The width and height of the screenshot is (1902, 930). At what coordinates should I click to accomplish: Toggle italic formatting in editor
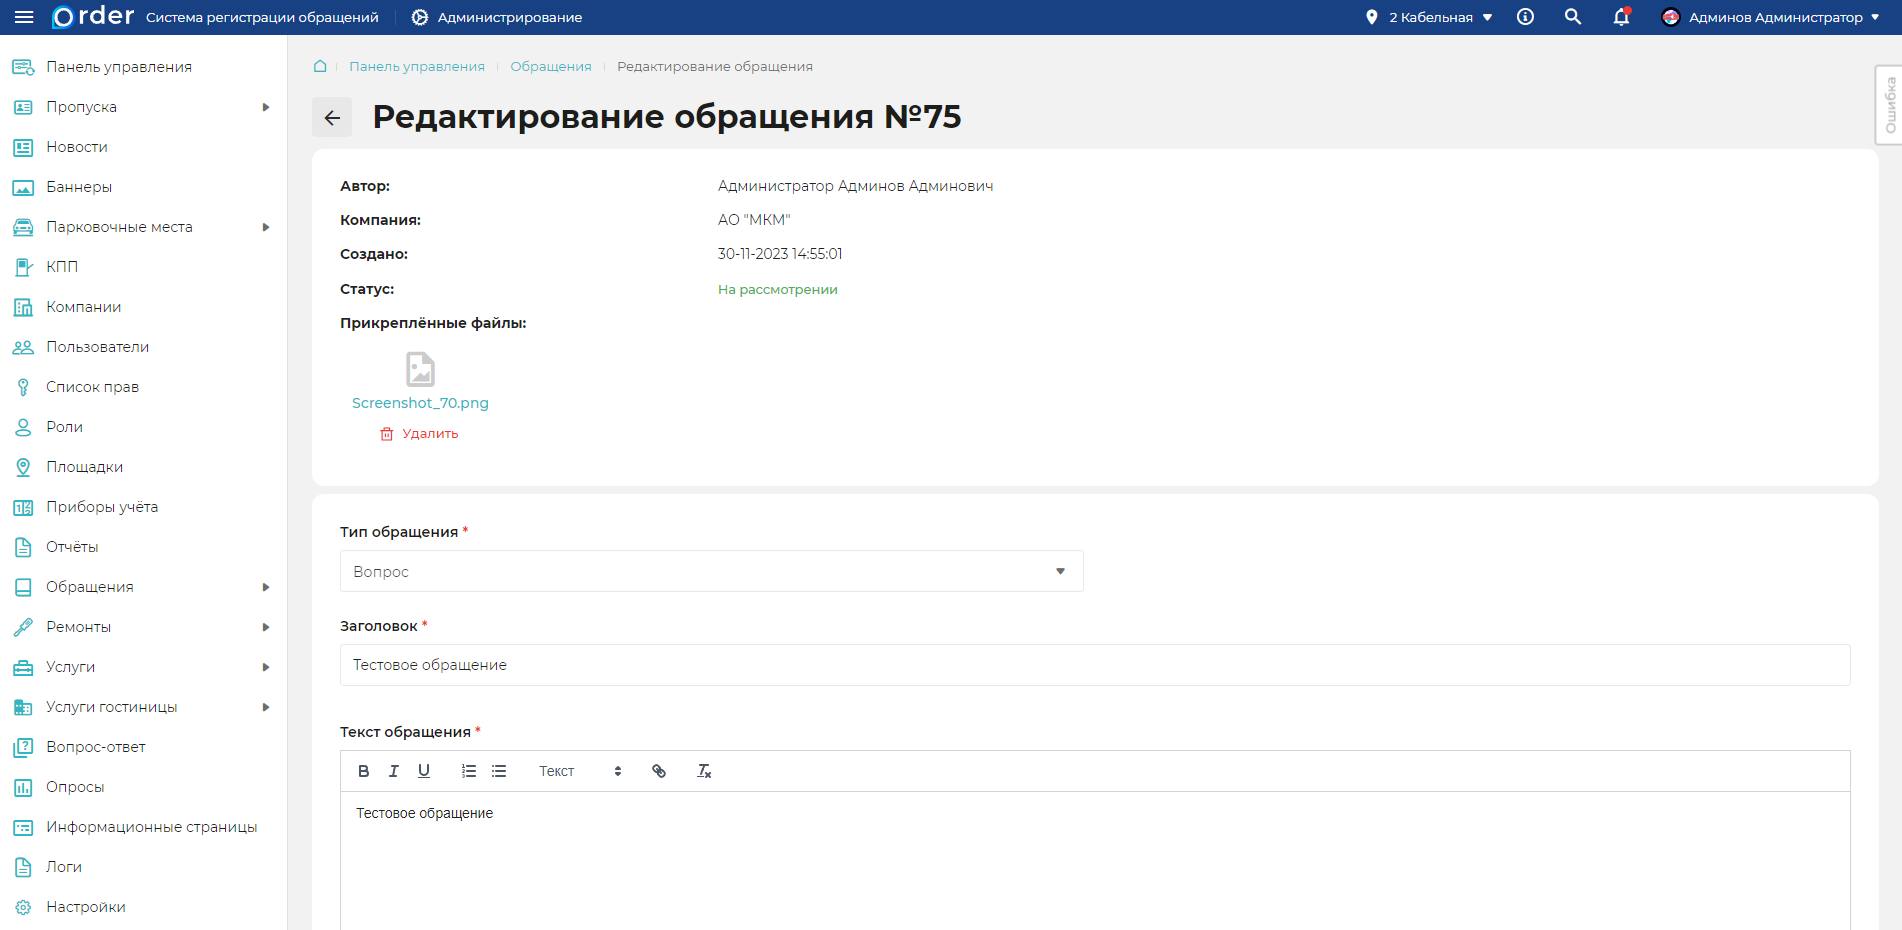(x=394, y=771)
